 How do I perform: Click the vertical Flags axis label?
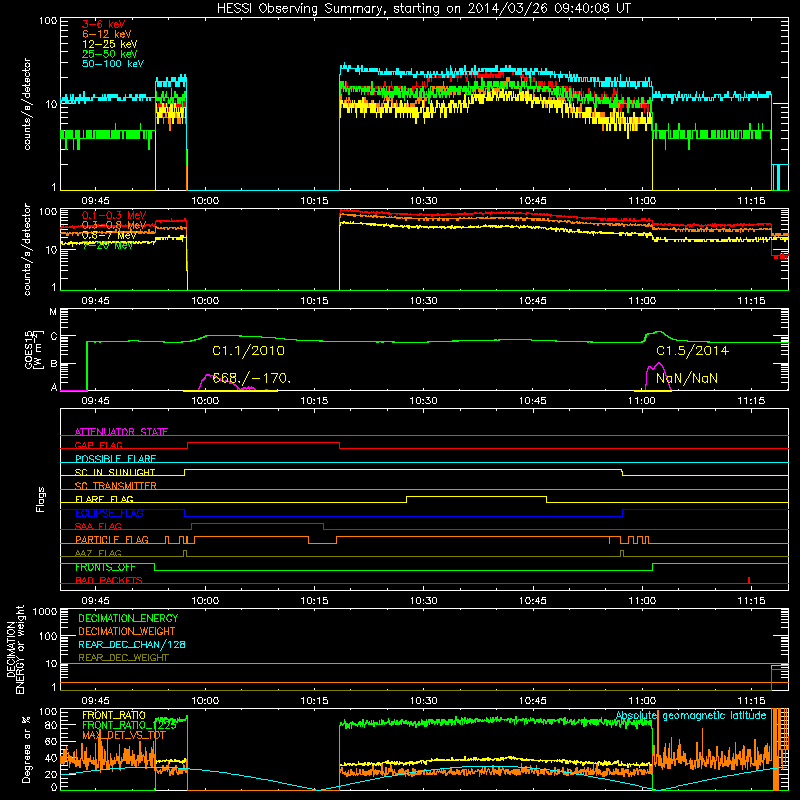(x=41, y=499)
